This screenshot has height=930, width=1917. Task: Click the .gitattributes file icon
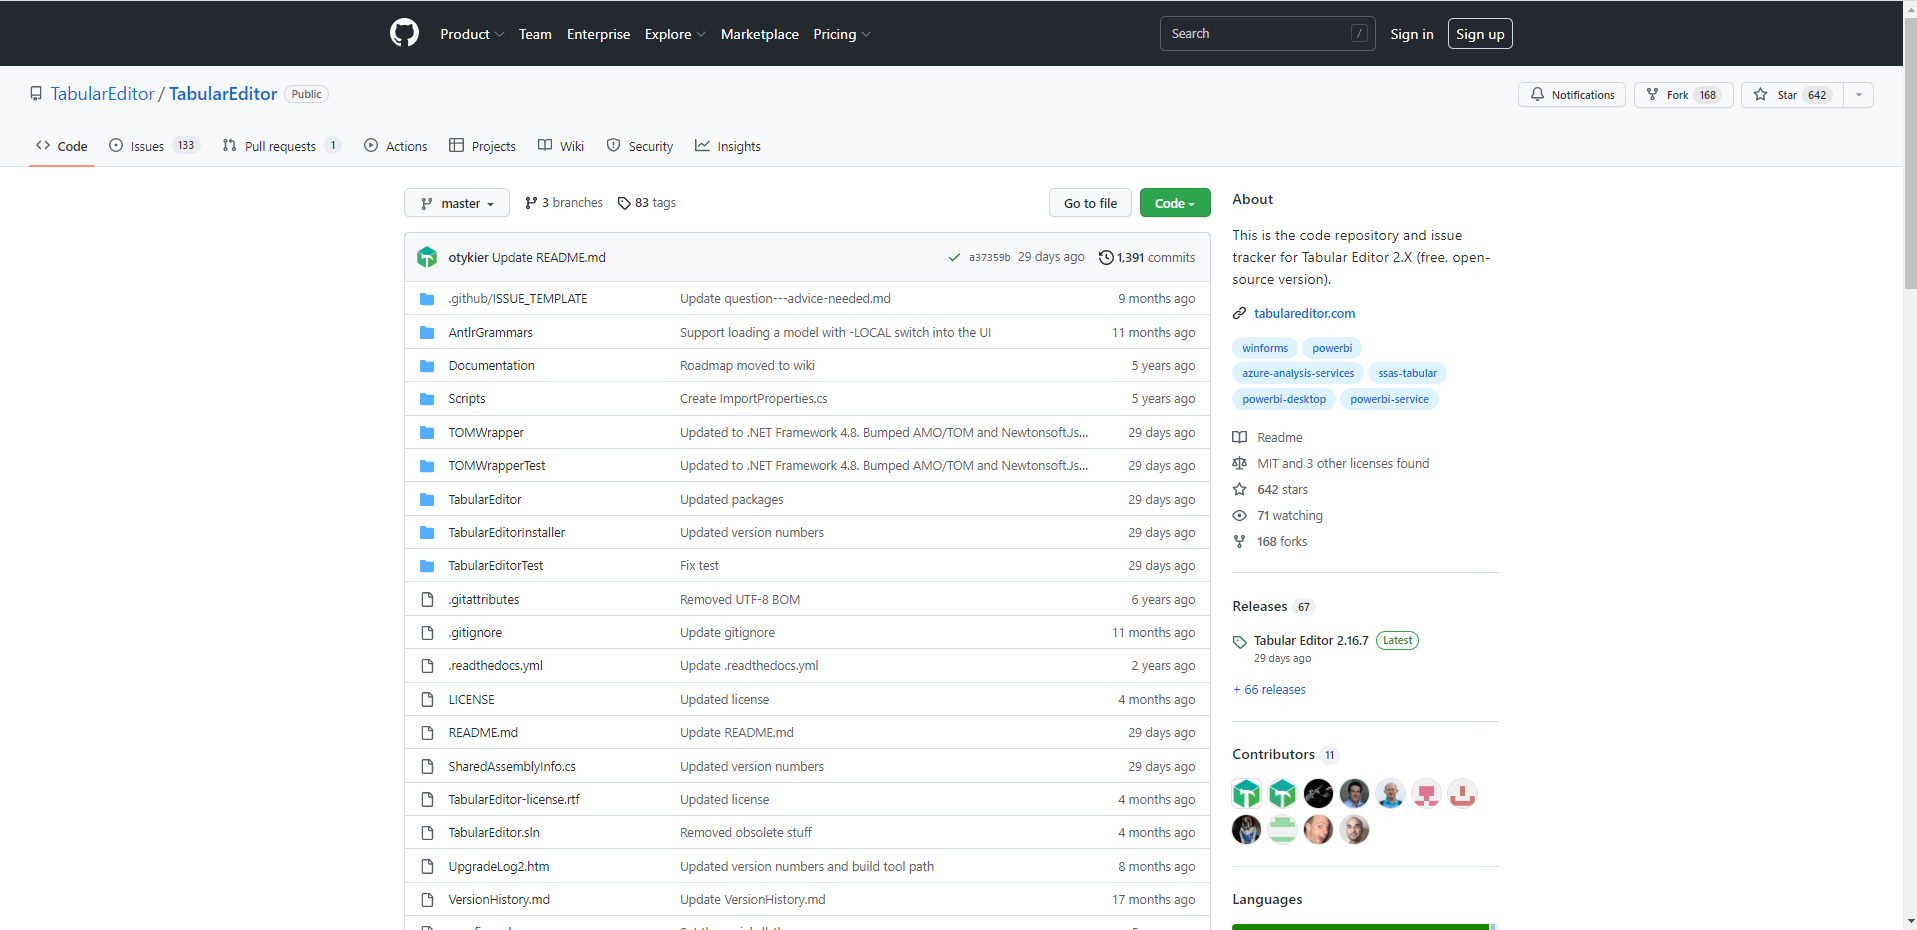tap(427, 599)
